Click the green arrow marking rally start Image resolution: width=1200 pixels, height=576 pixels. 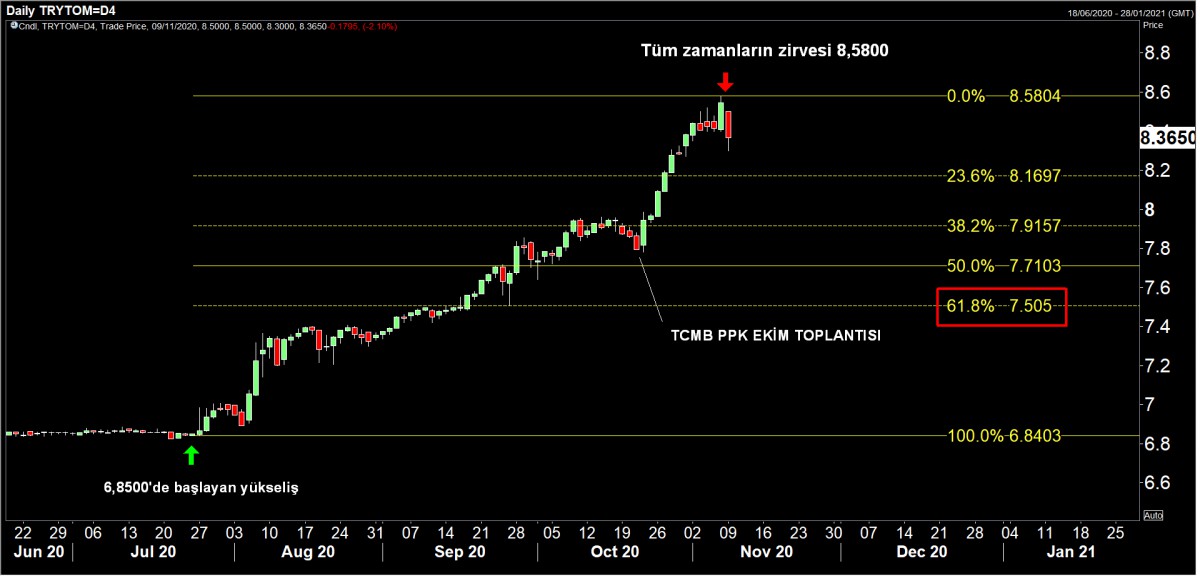[192, 456]
